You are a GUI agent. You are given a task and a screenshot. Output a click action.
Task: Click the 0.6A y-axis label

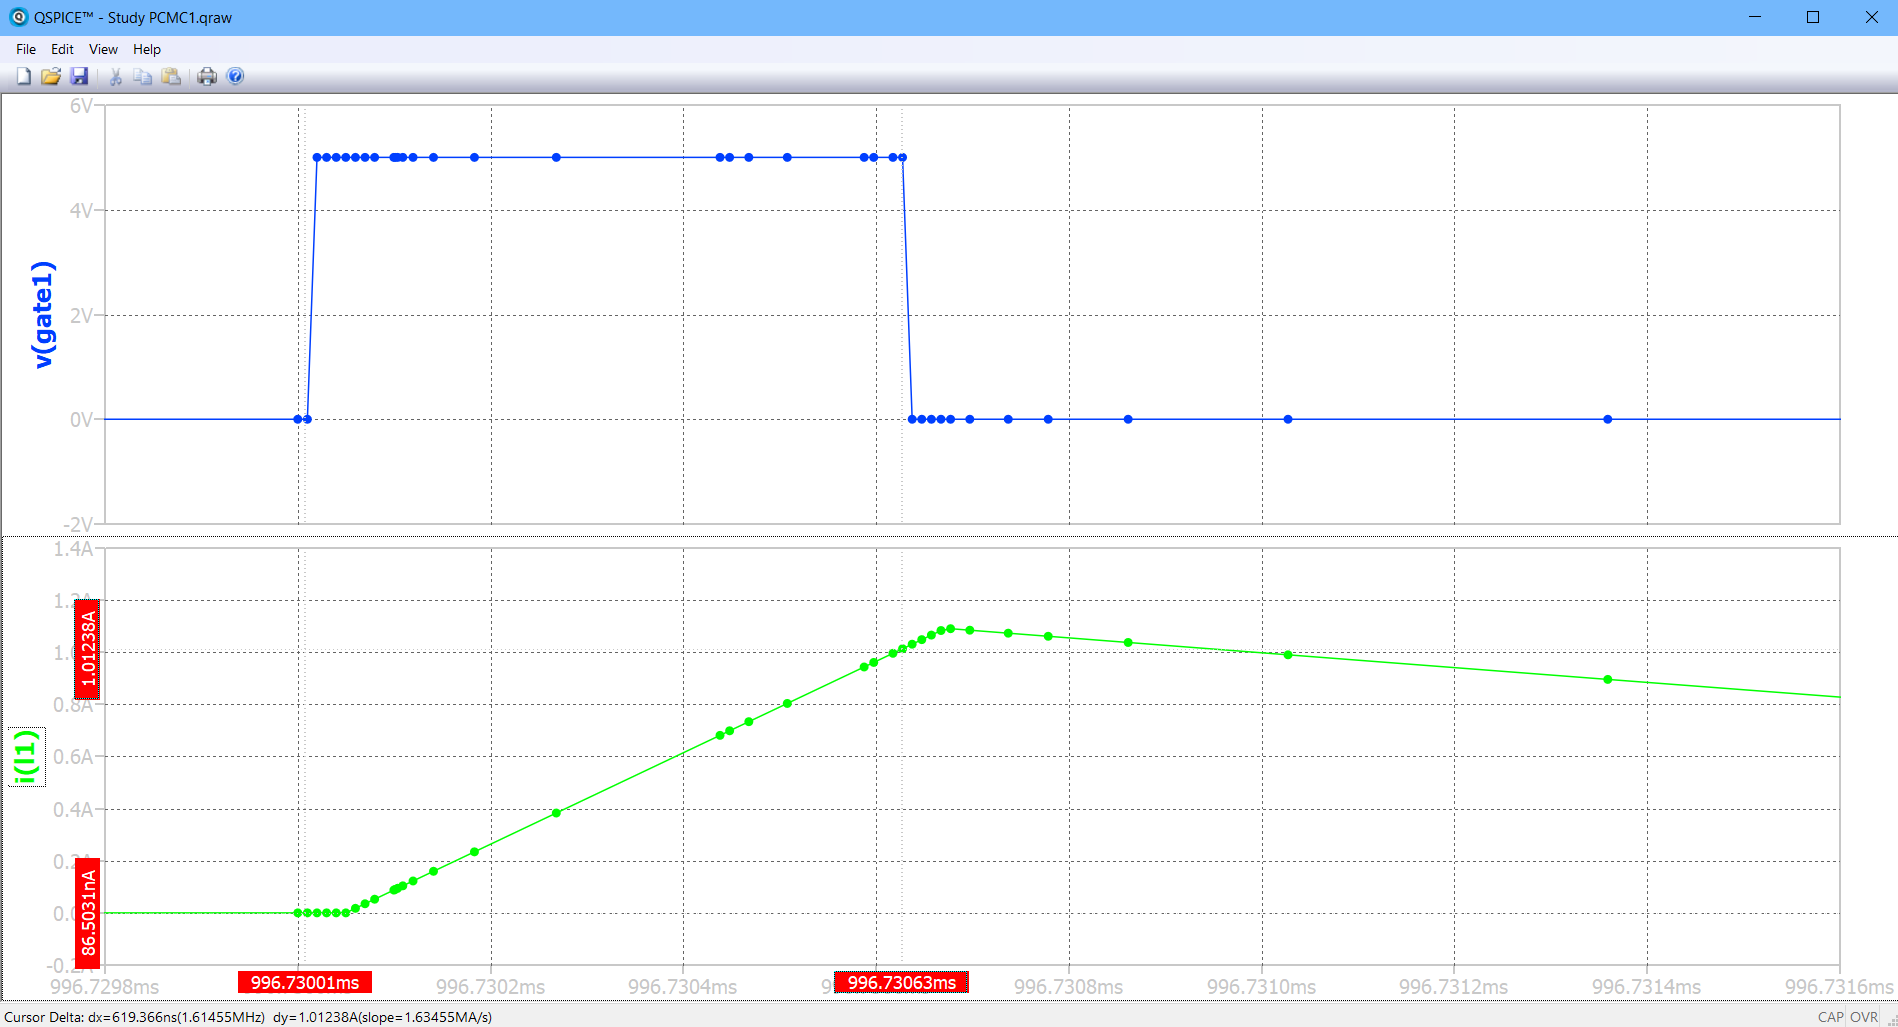[x=73, y=757]
